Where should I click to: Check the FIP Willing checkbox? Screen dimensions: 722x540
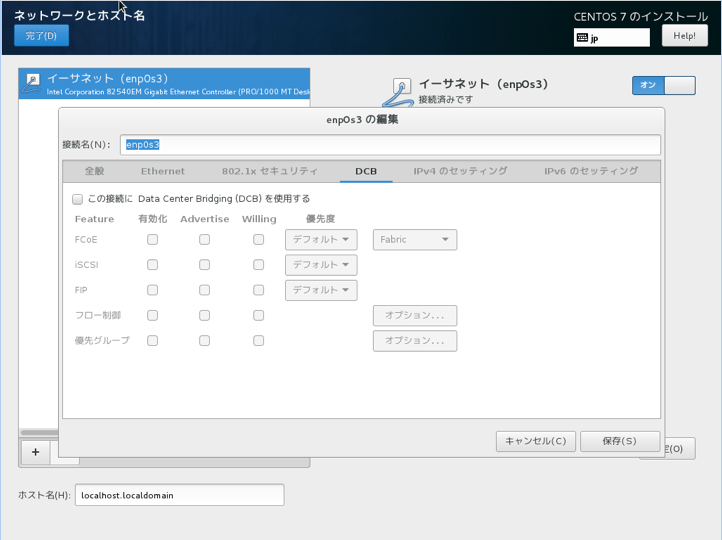tap(259, 290)
